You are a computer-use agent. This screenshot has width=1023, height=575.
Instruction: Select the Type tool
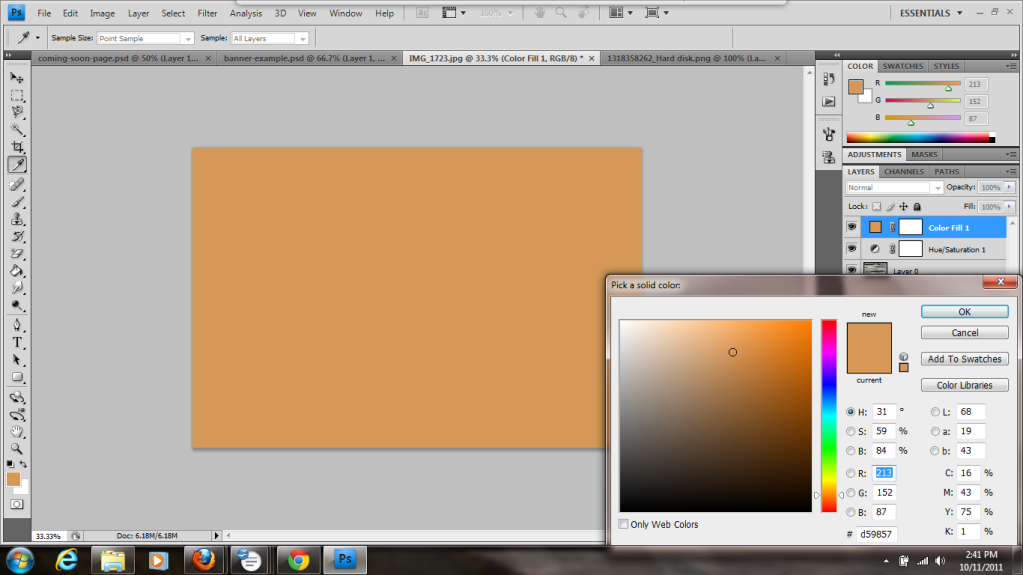coord(17,342)
